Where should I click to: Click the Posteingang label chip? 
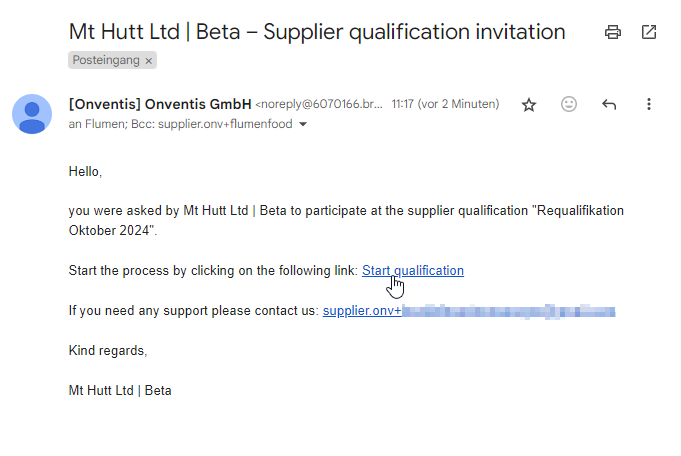(106, 61)
